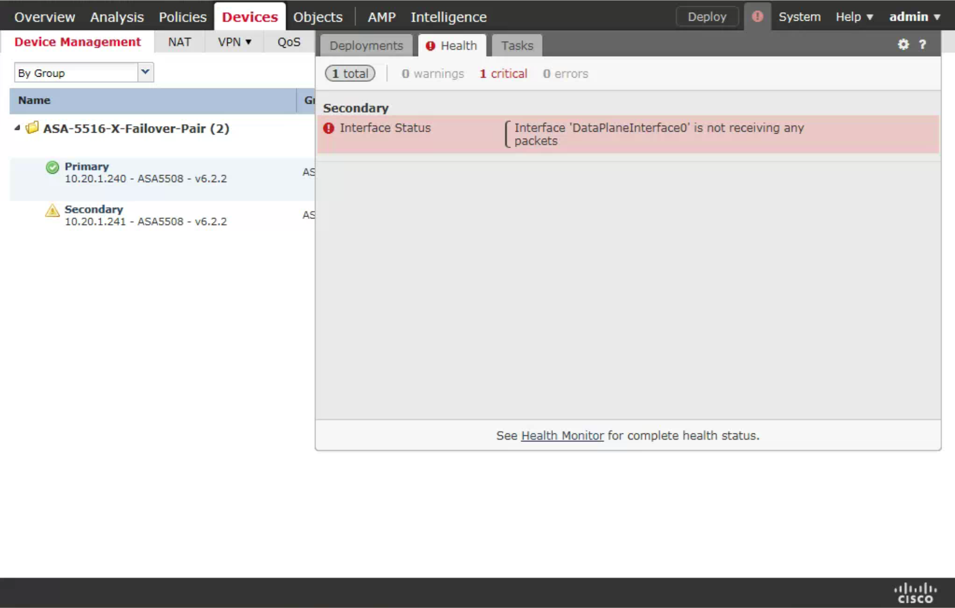Open the admin user dropdown

(914, 17)
